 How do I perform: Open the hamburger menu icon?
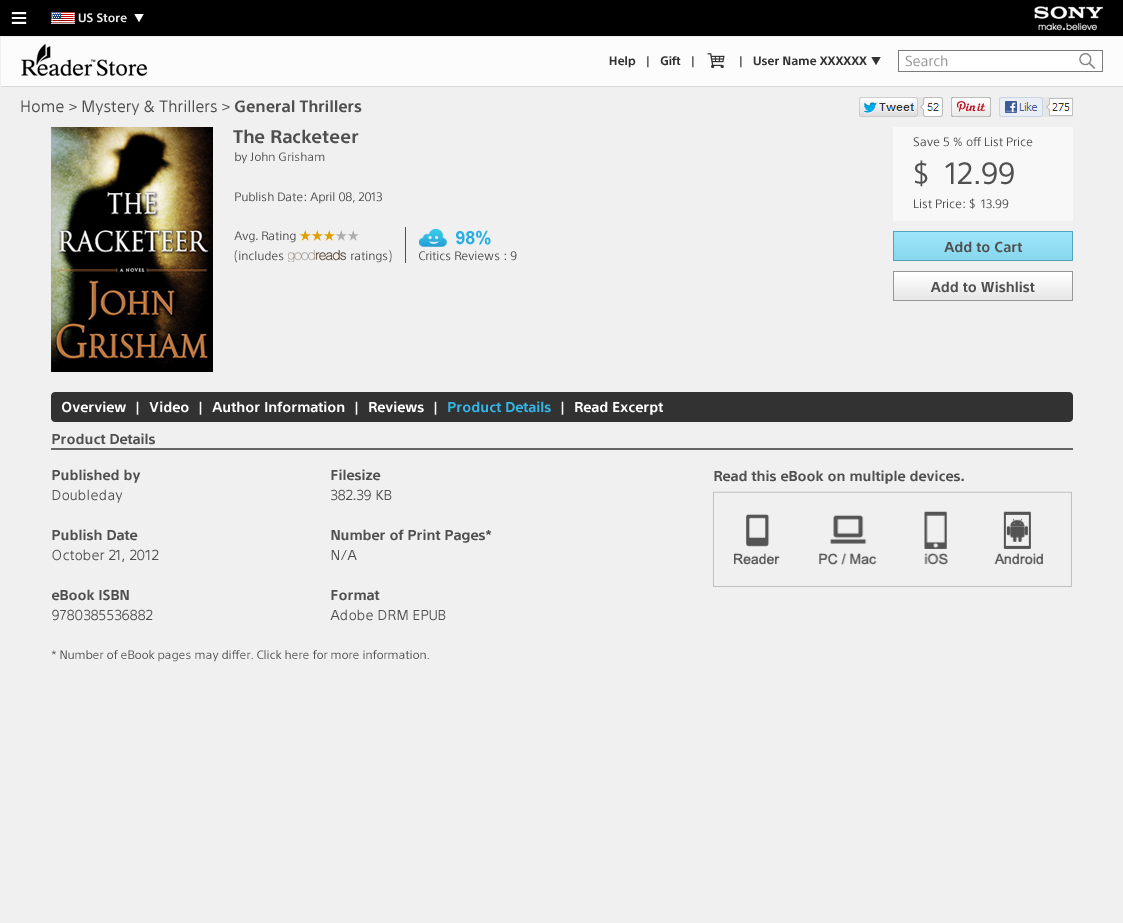point(19,18)
